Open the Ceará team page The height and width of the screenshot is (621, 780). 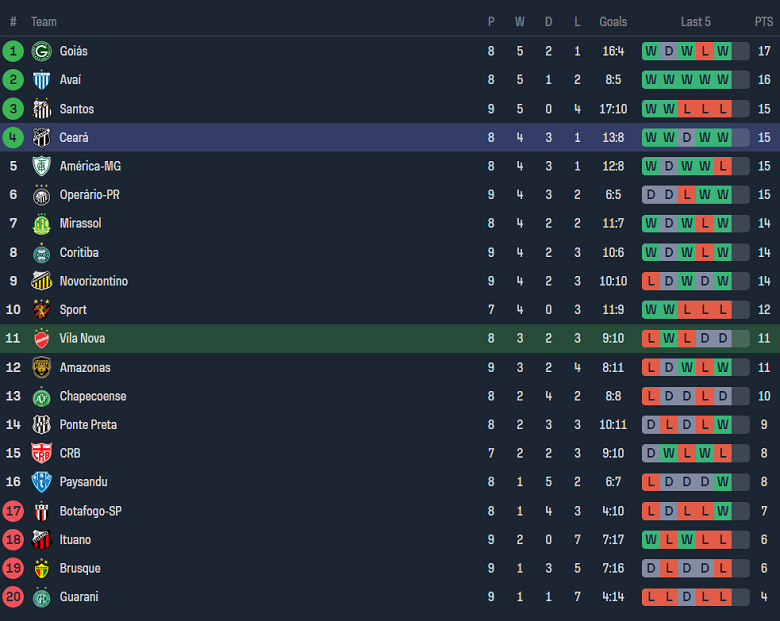tap(74, 138)
